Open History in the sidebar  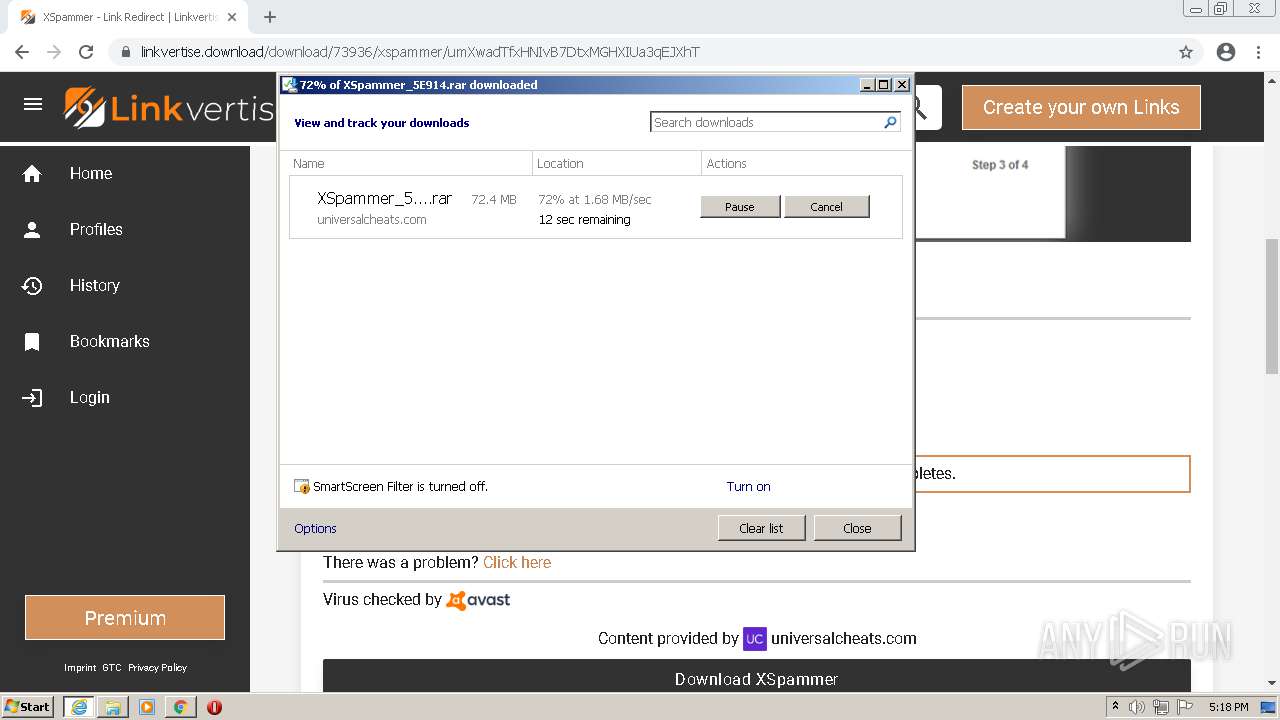94,285
